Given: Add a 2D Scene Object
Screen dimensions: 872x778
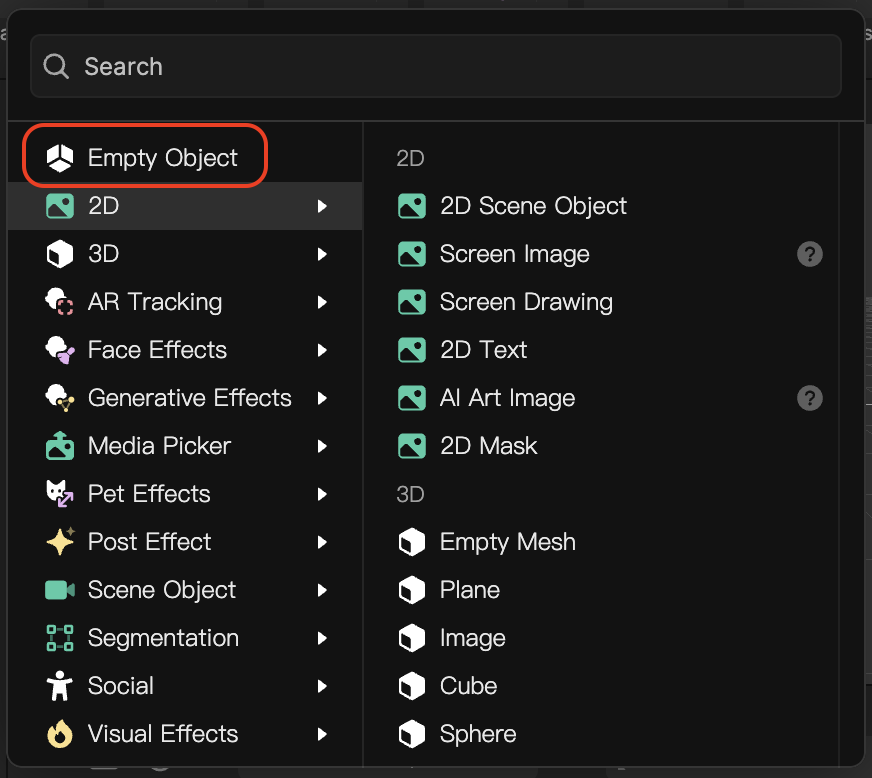Looking at the screenshot, I should pos(601,206).
